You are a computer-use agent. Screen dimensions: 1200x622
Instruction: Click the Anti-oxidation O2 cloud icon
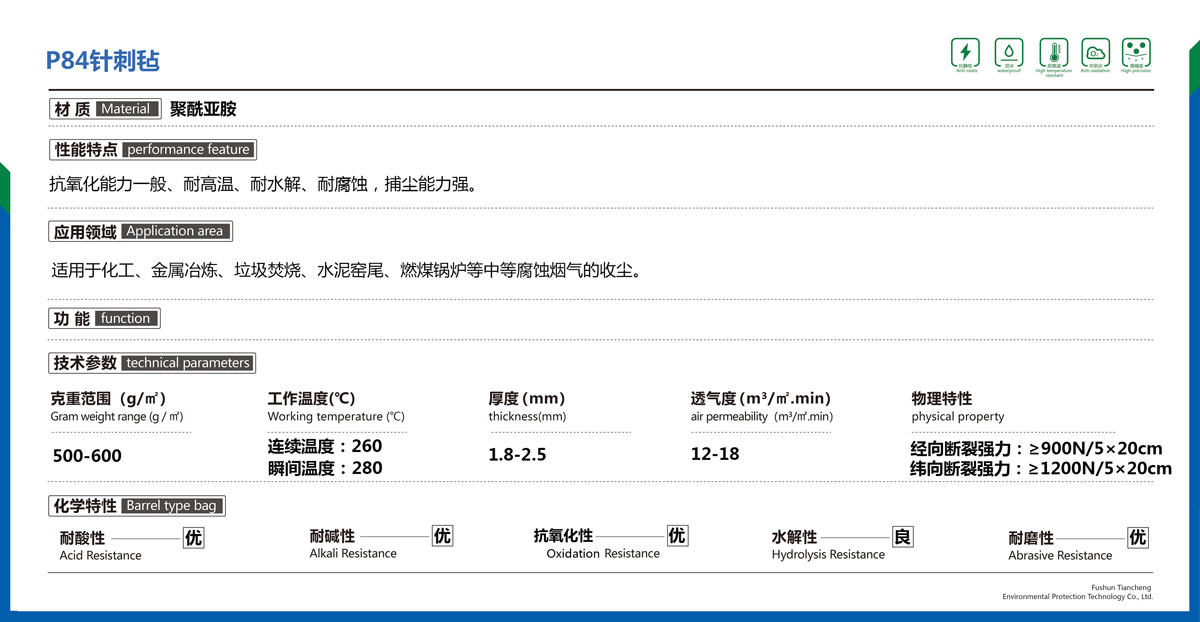pos(1095,52)
